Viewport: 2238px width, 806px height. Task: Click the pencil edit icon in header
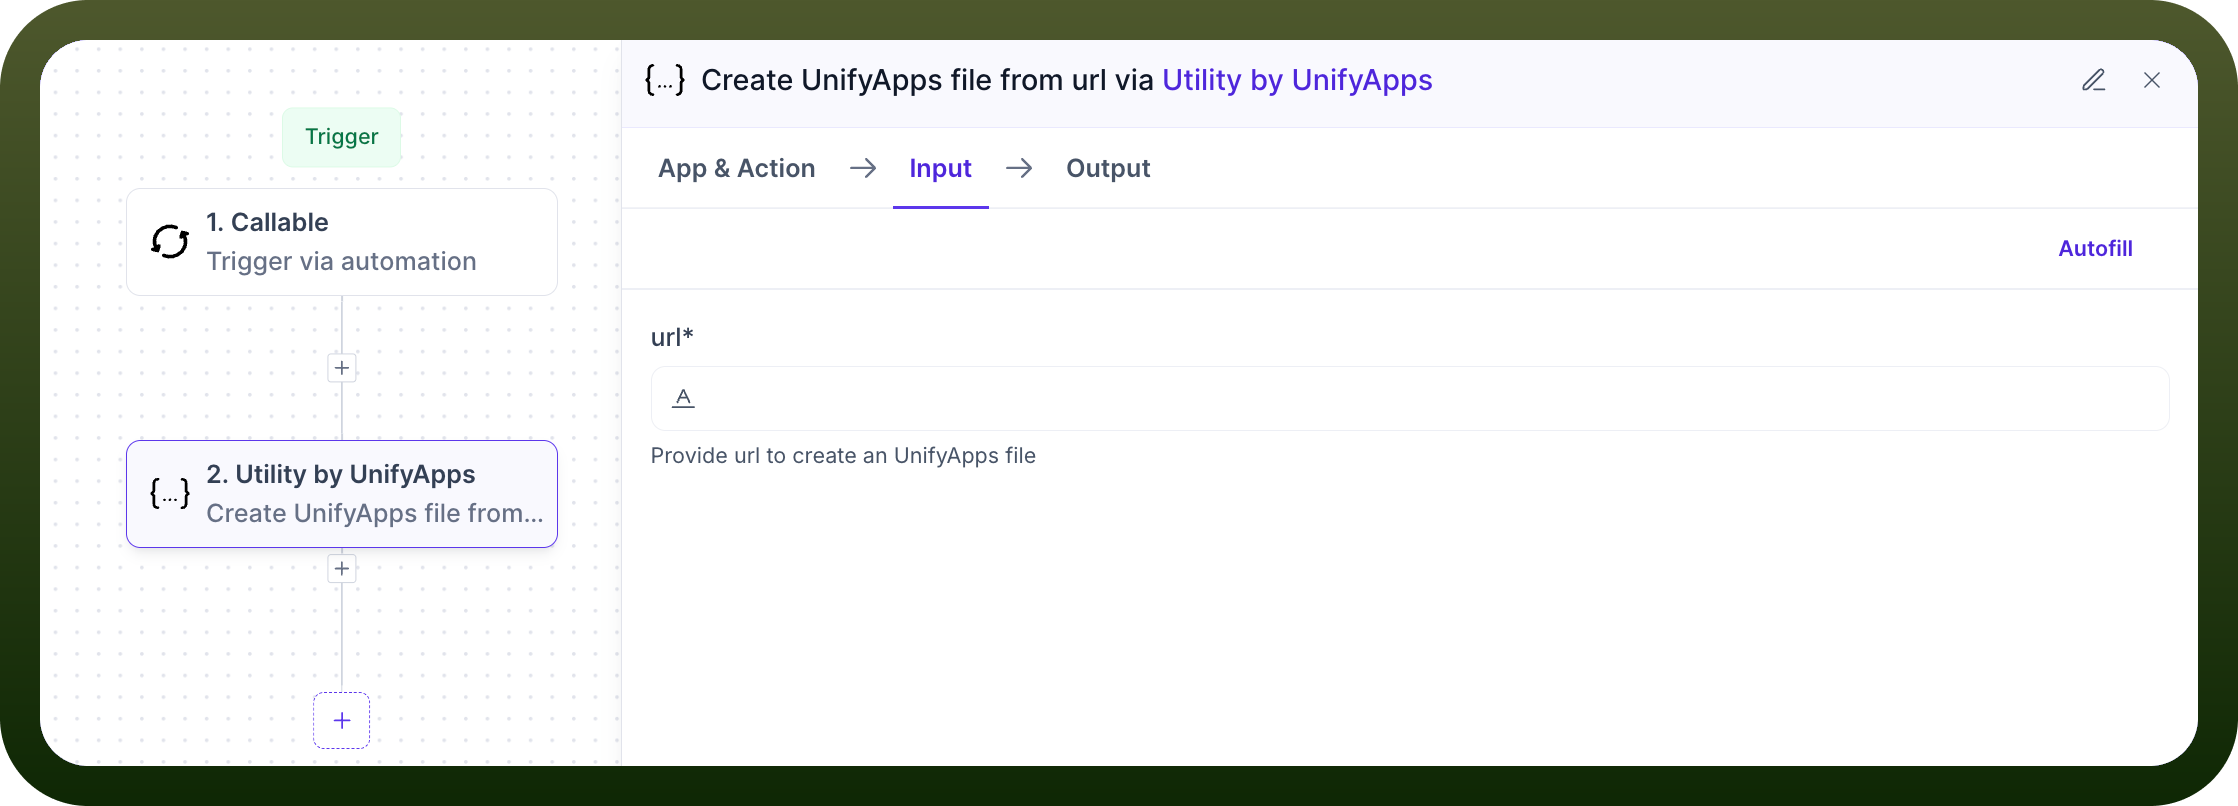click(2094, 80)
